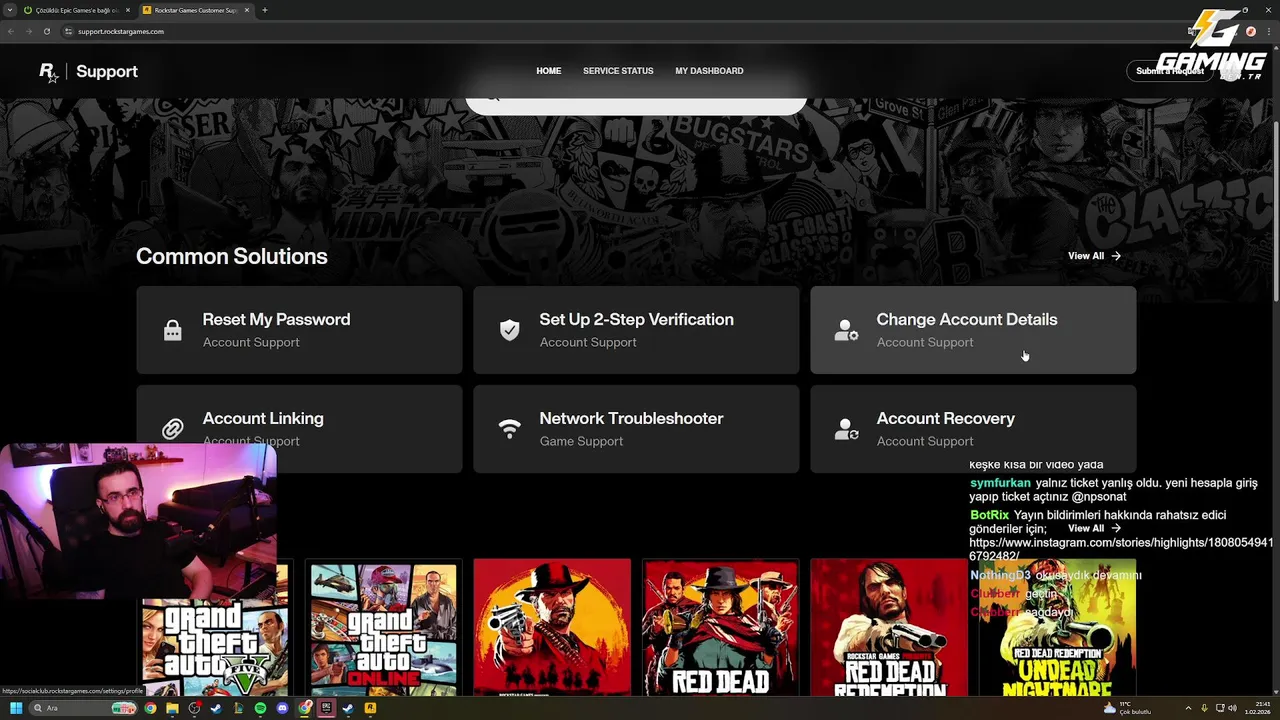Reload the page with the refresh icon
The image size is (1280, 720).
click(47, 31)
